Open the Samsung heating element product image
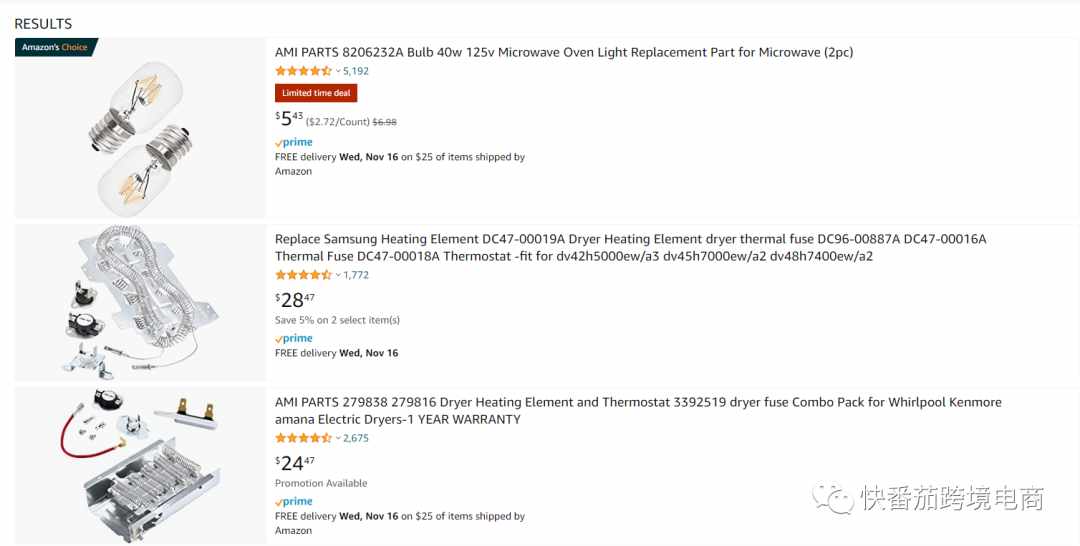 141,302
